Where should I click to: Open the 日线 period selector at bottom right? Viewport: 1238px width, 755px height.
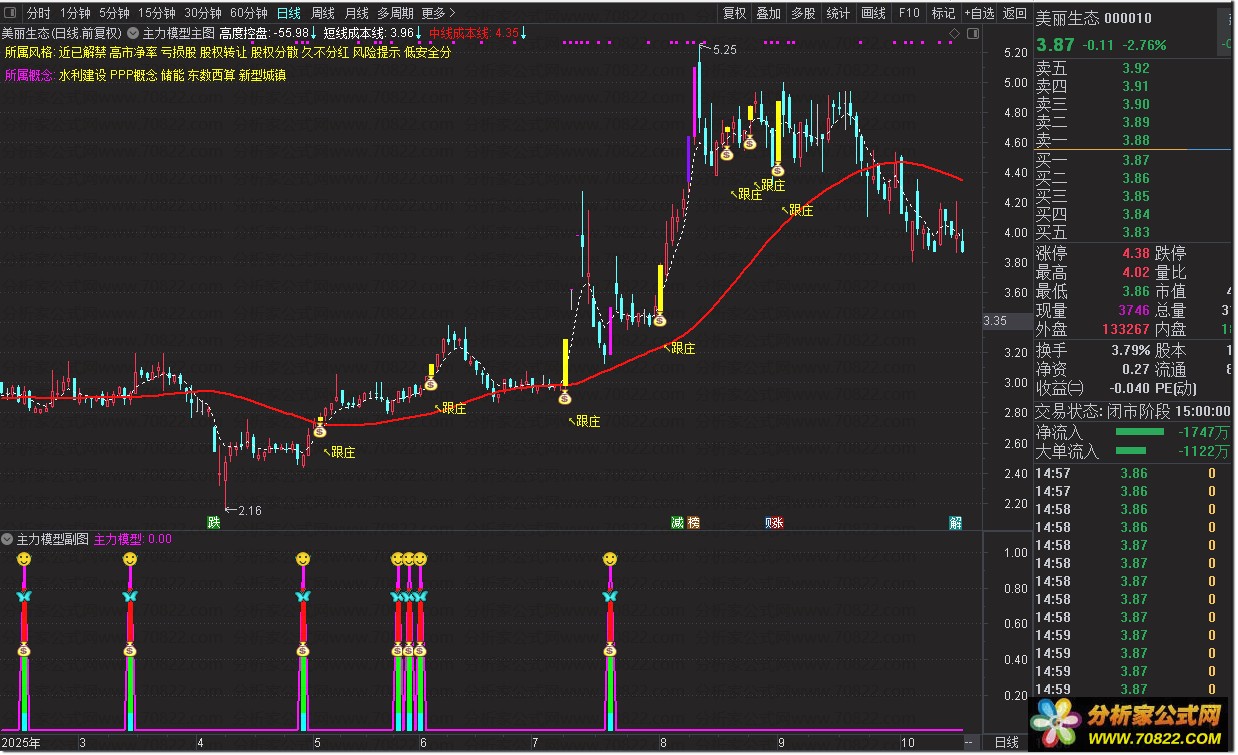pyautogui.click(x=1007, y=742)
